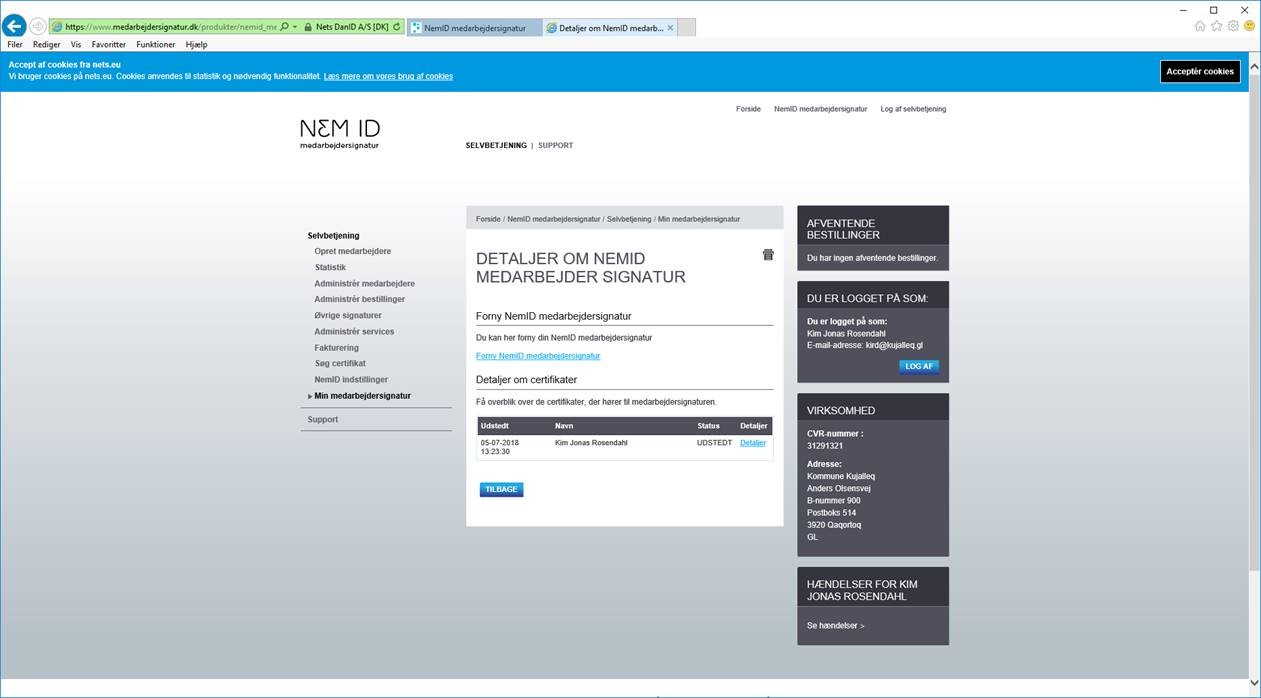
Task: Open the Rediger menu
Action: click(x=46, y=45)
